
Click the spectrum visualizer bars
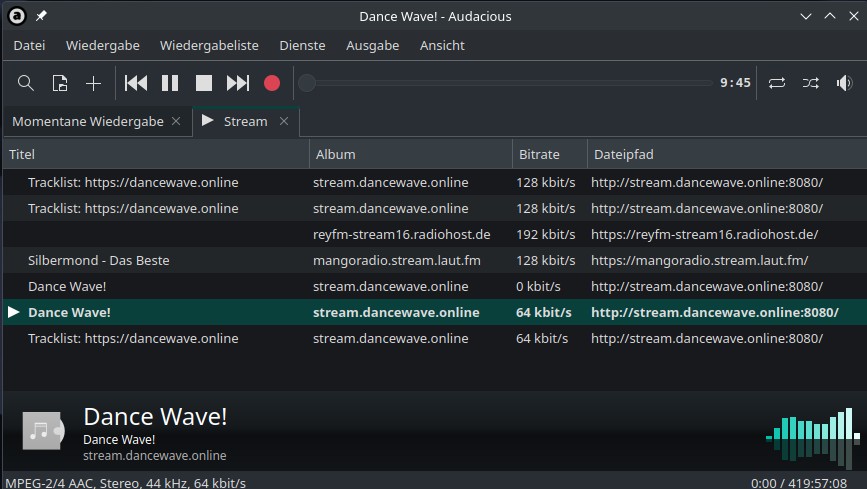point(813,439)
